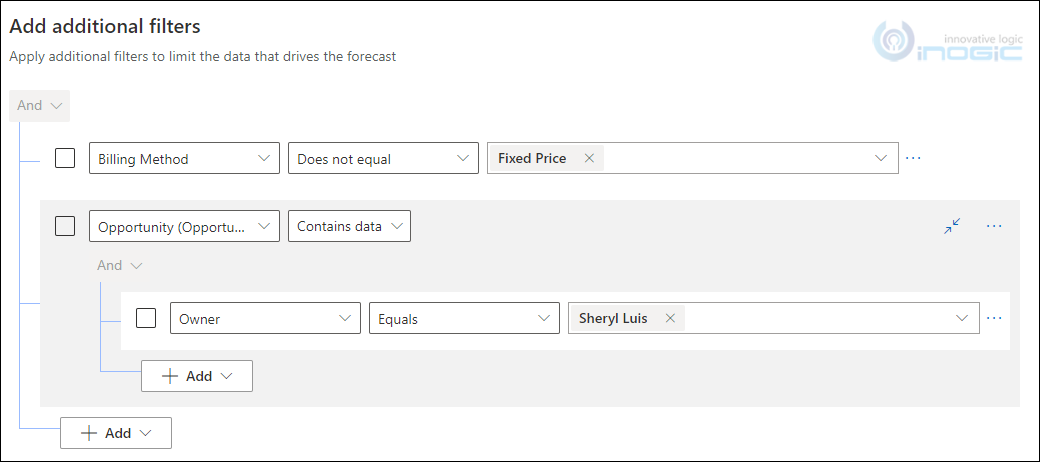Expand the Fixed Price value dropdown arrow
The width and height of the screenshot is (1040, 462).
pyautogui.click(x=881, y=158)
